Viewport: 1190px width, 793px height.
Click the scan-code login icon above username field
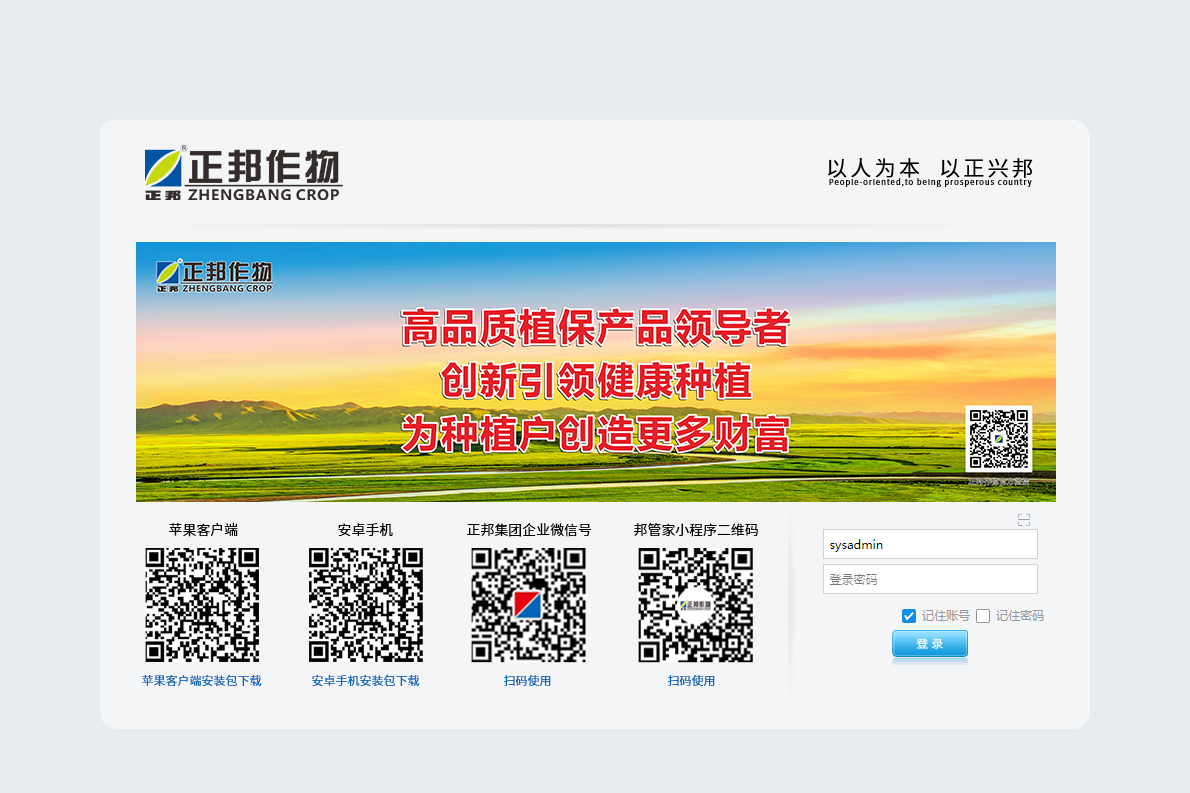(x=1024, y=520)
